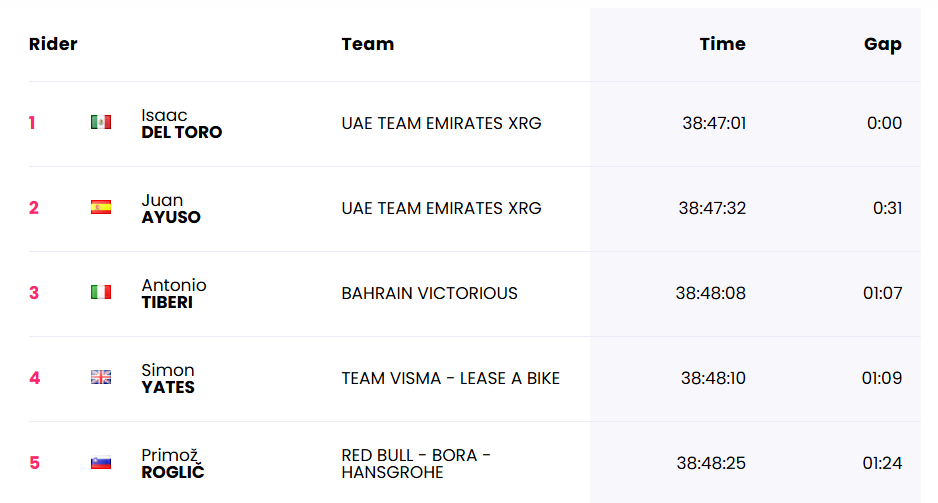Sort by the Gap column header
Image resolution: width=938 pixels, height=503 pixels.
(883, 45)
